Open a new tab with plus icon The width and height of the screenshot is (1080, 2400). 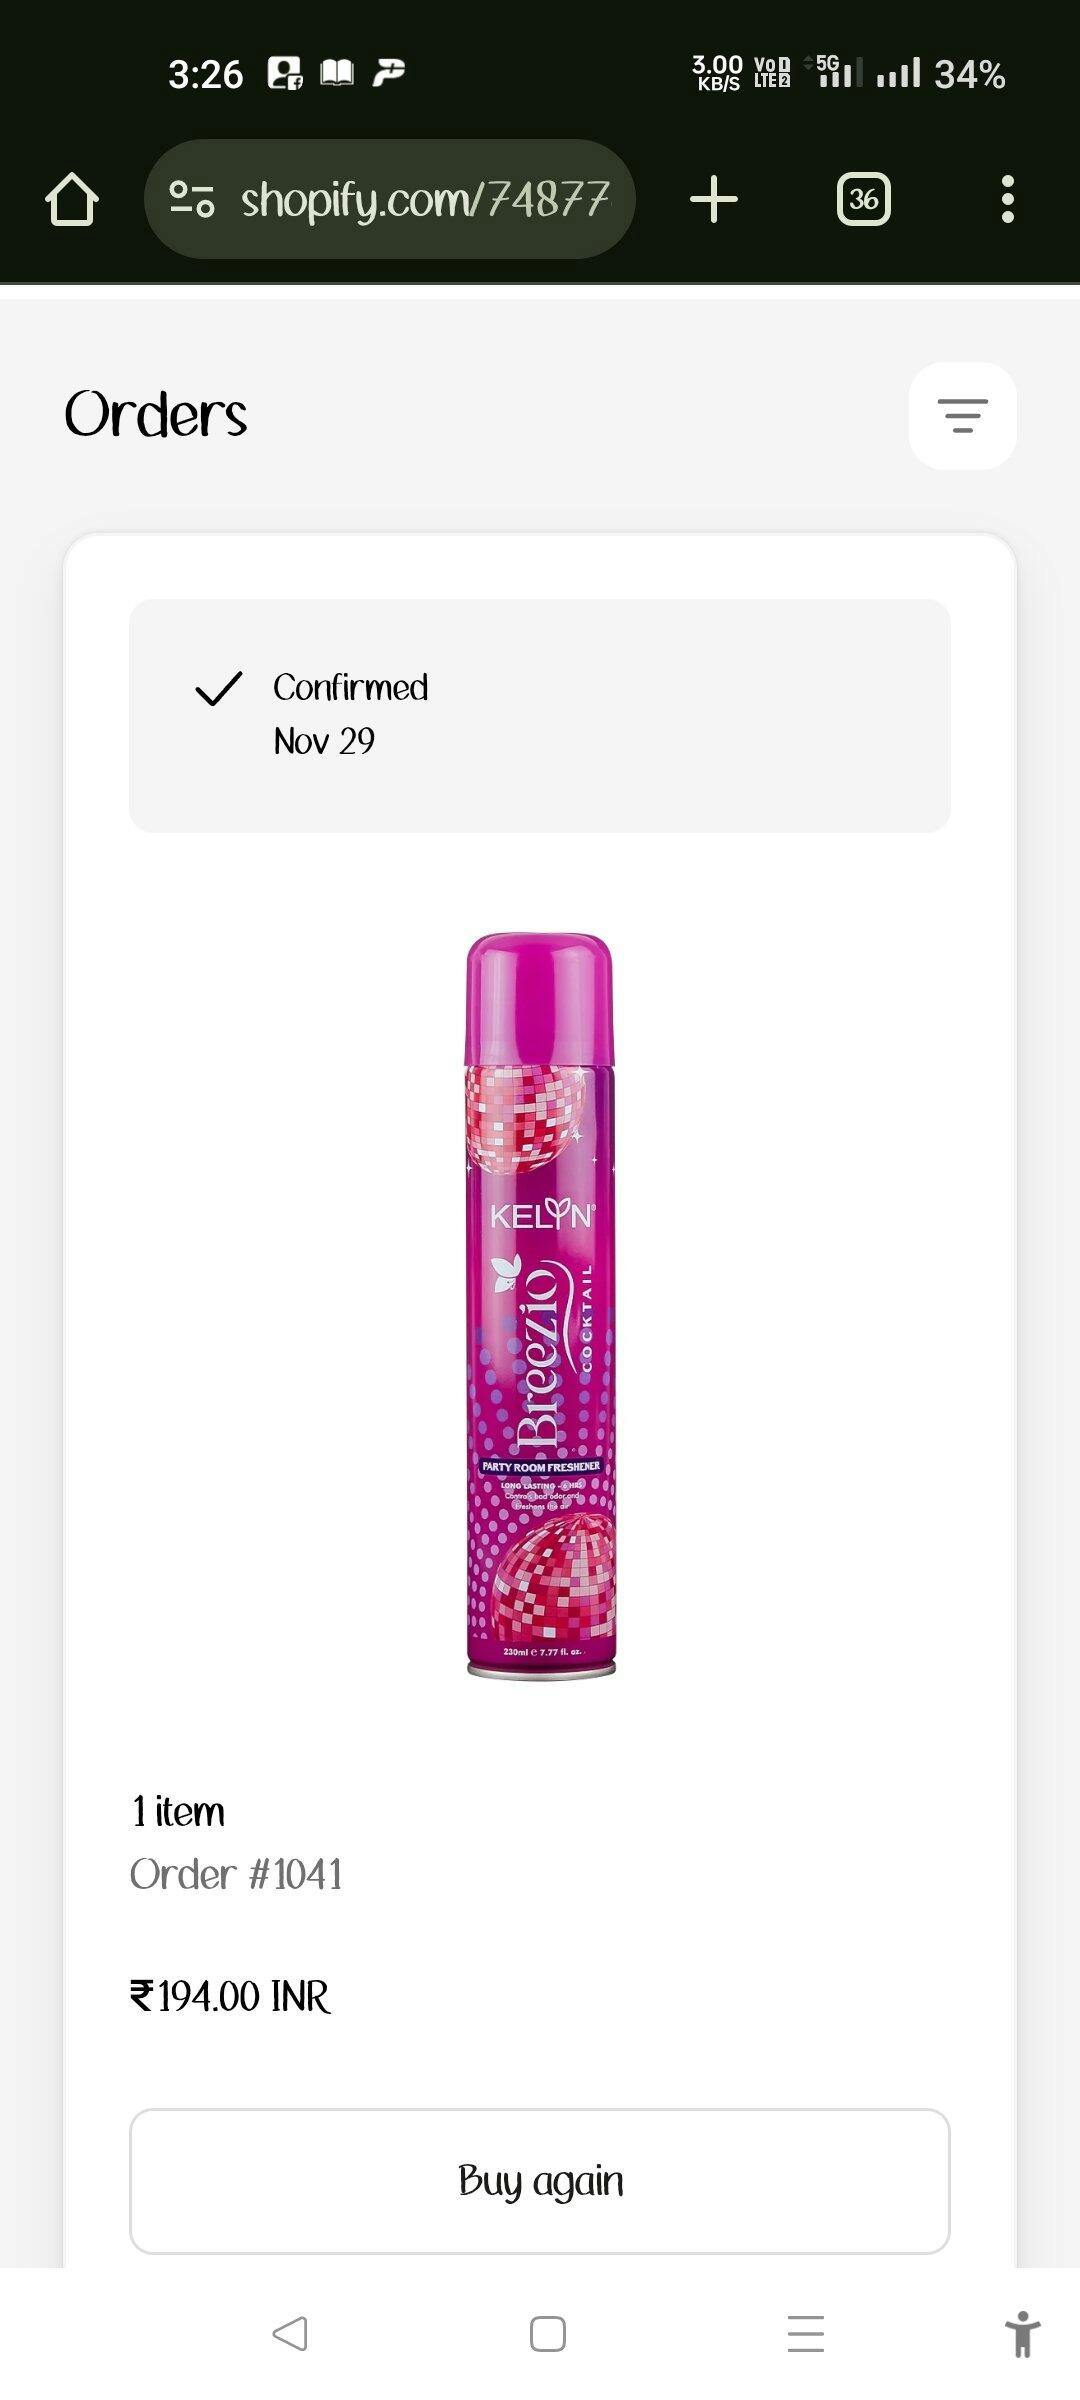(714, 199)
